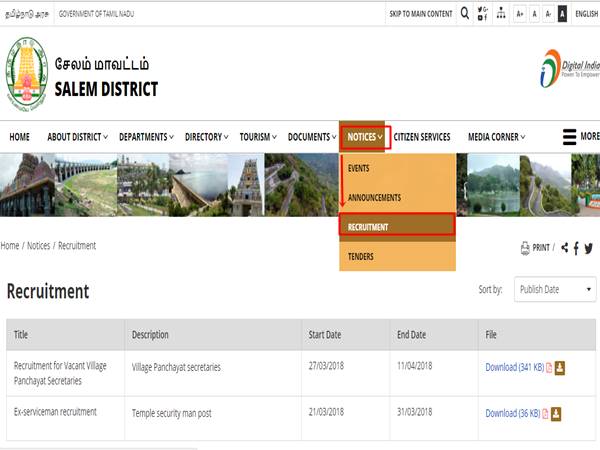
Task: Click PDF icon for 36 KB file
Action: pos(545,414)
